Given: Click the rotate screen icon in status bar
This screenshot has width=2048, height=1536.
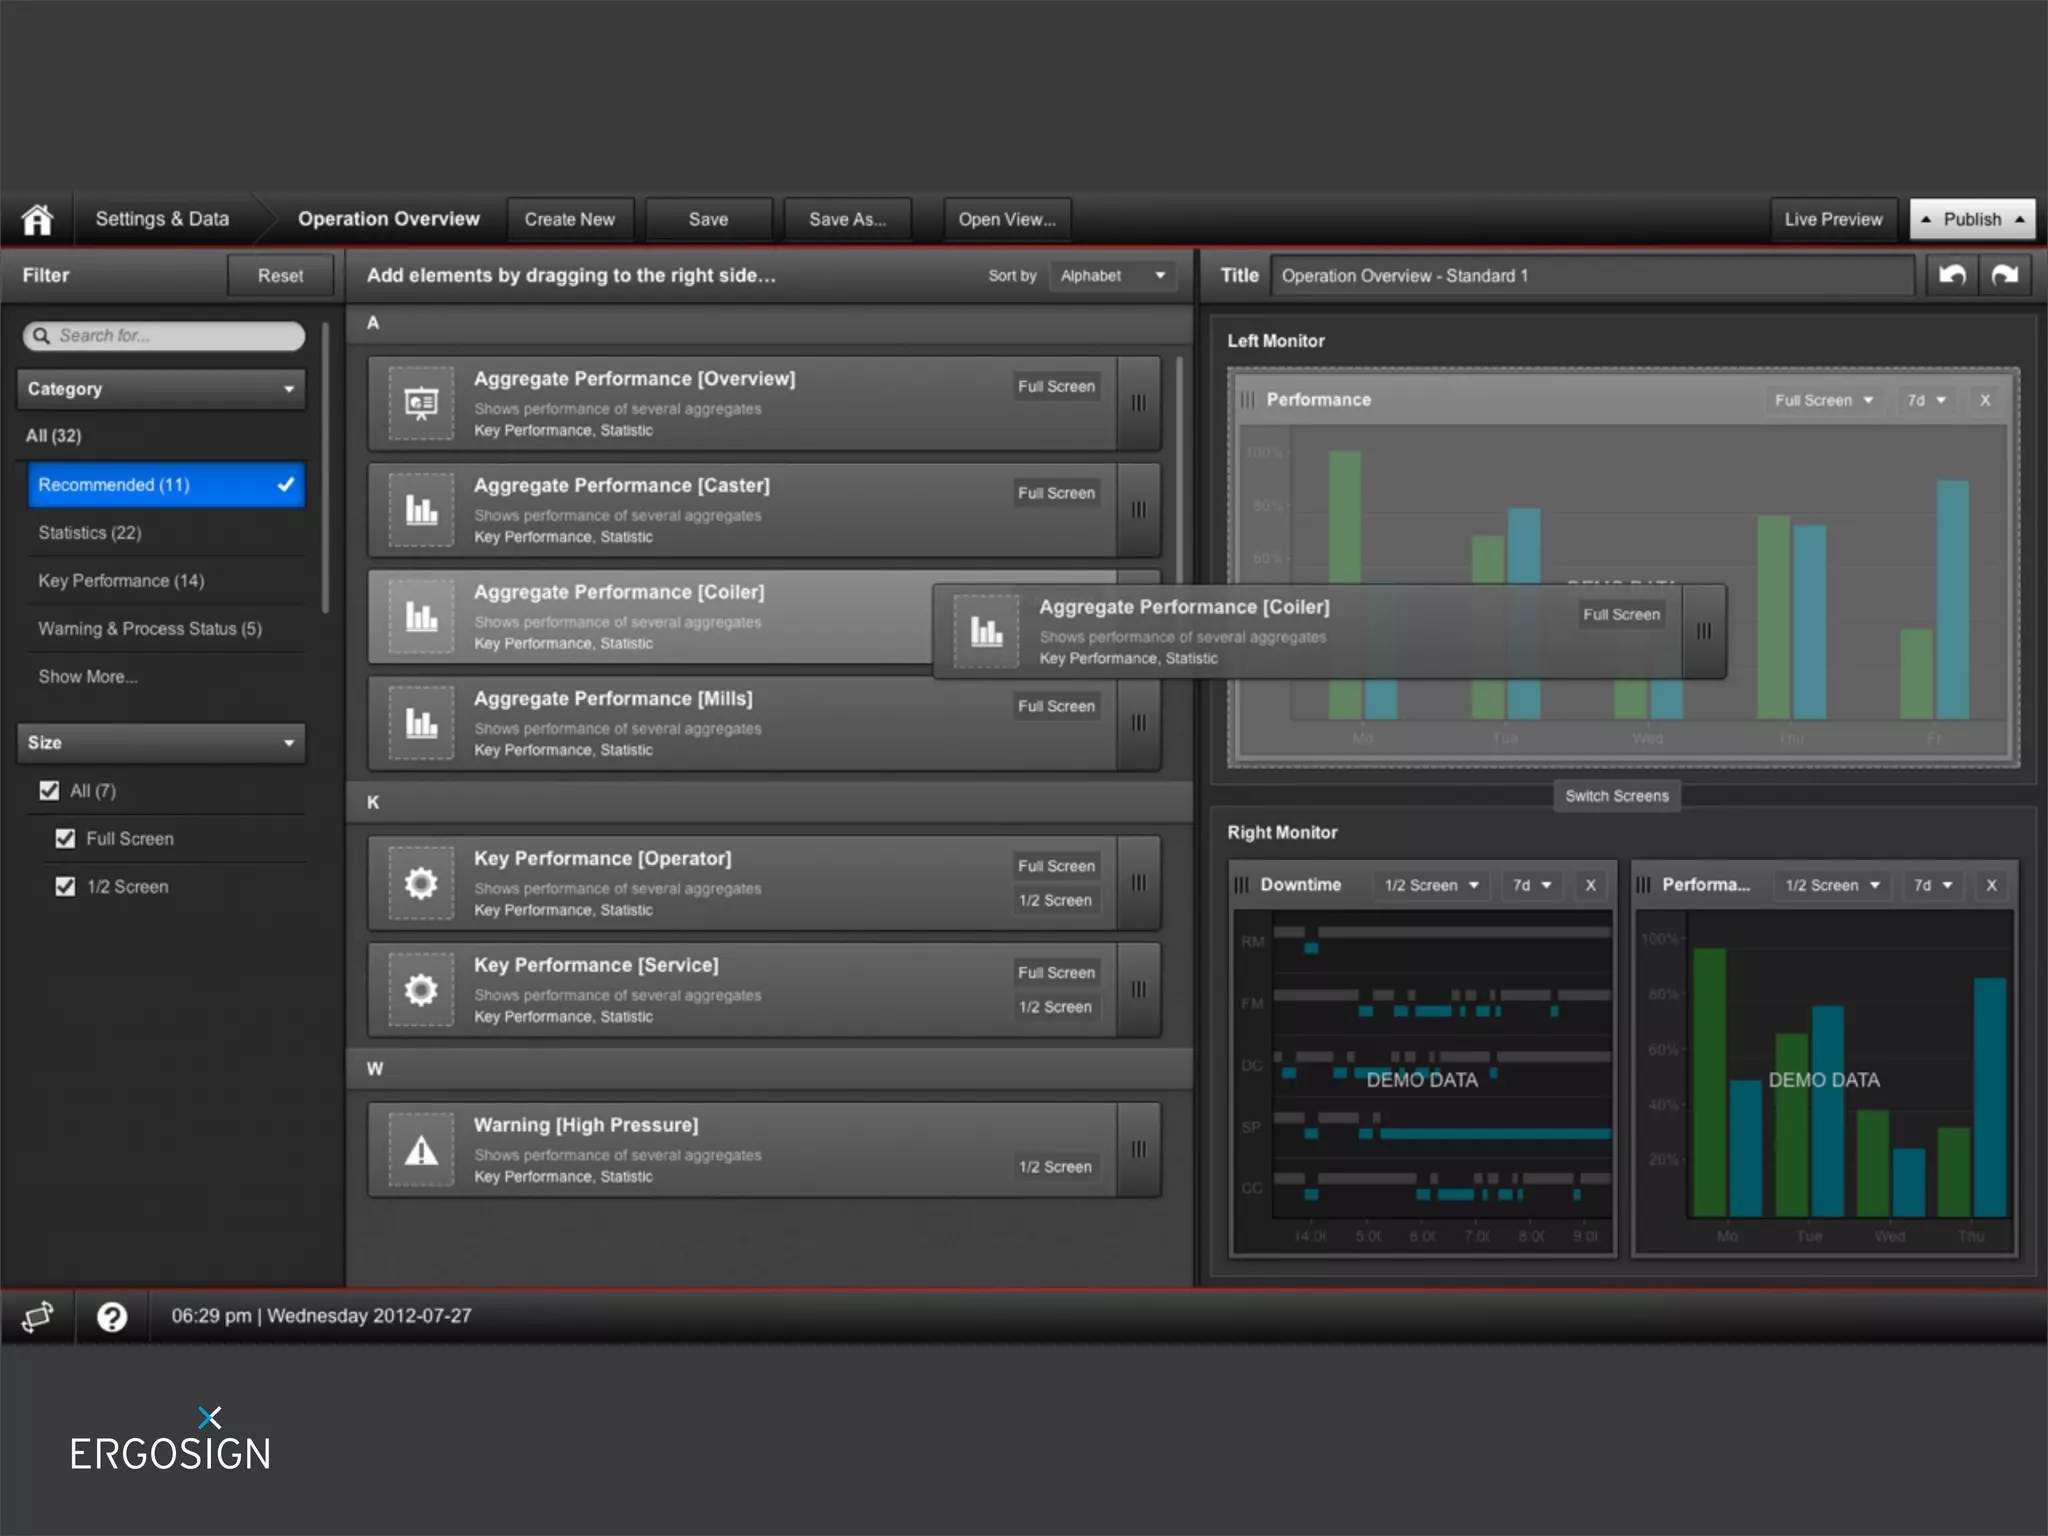Looking at the screenshot, I should (x=38, y=1316).
